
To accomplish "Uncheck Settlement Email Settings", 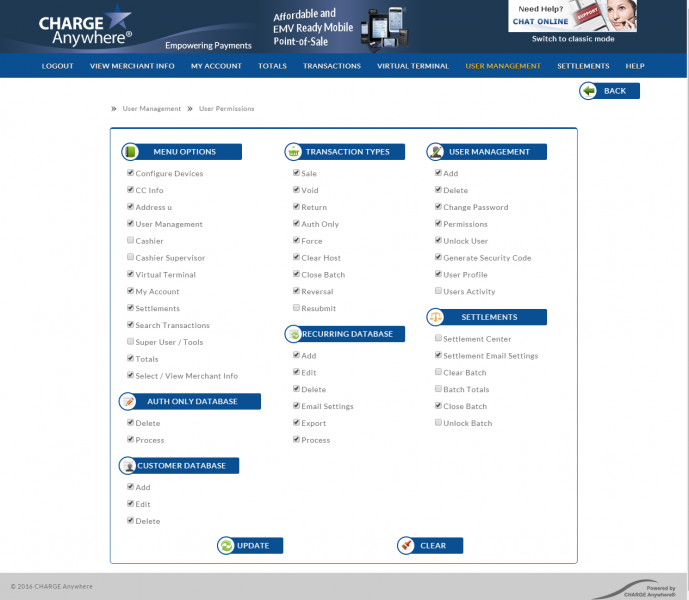I will [439, 355].
